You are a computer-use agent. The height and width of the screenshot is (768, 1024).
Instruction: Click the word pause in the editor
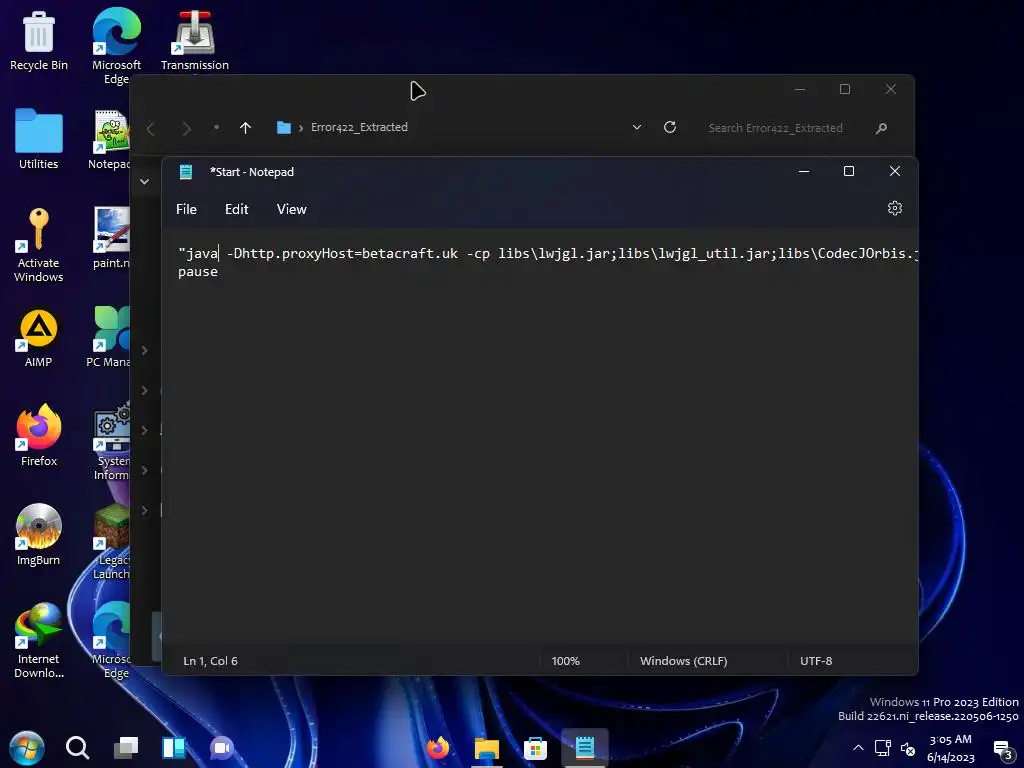point(198,272)
